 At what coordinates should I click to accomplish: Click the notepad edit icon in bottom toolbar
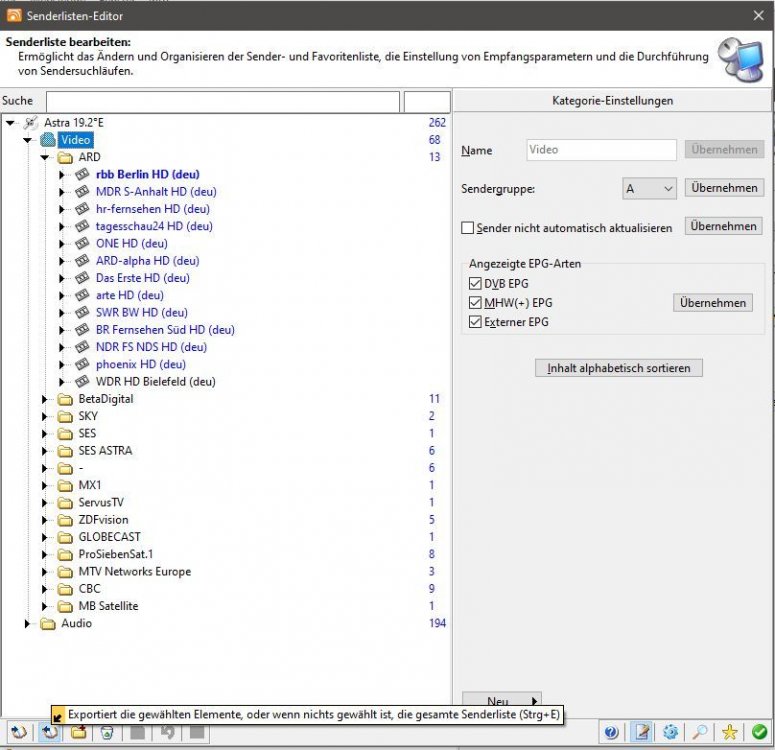point(641,733)
